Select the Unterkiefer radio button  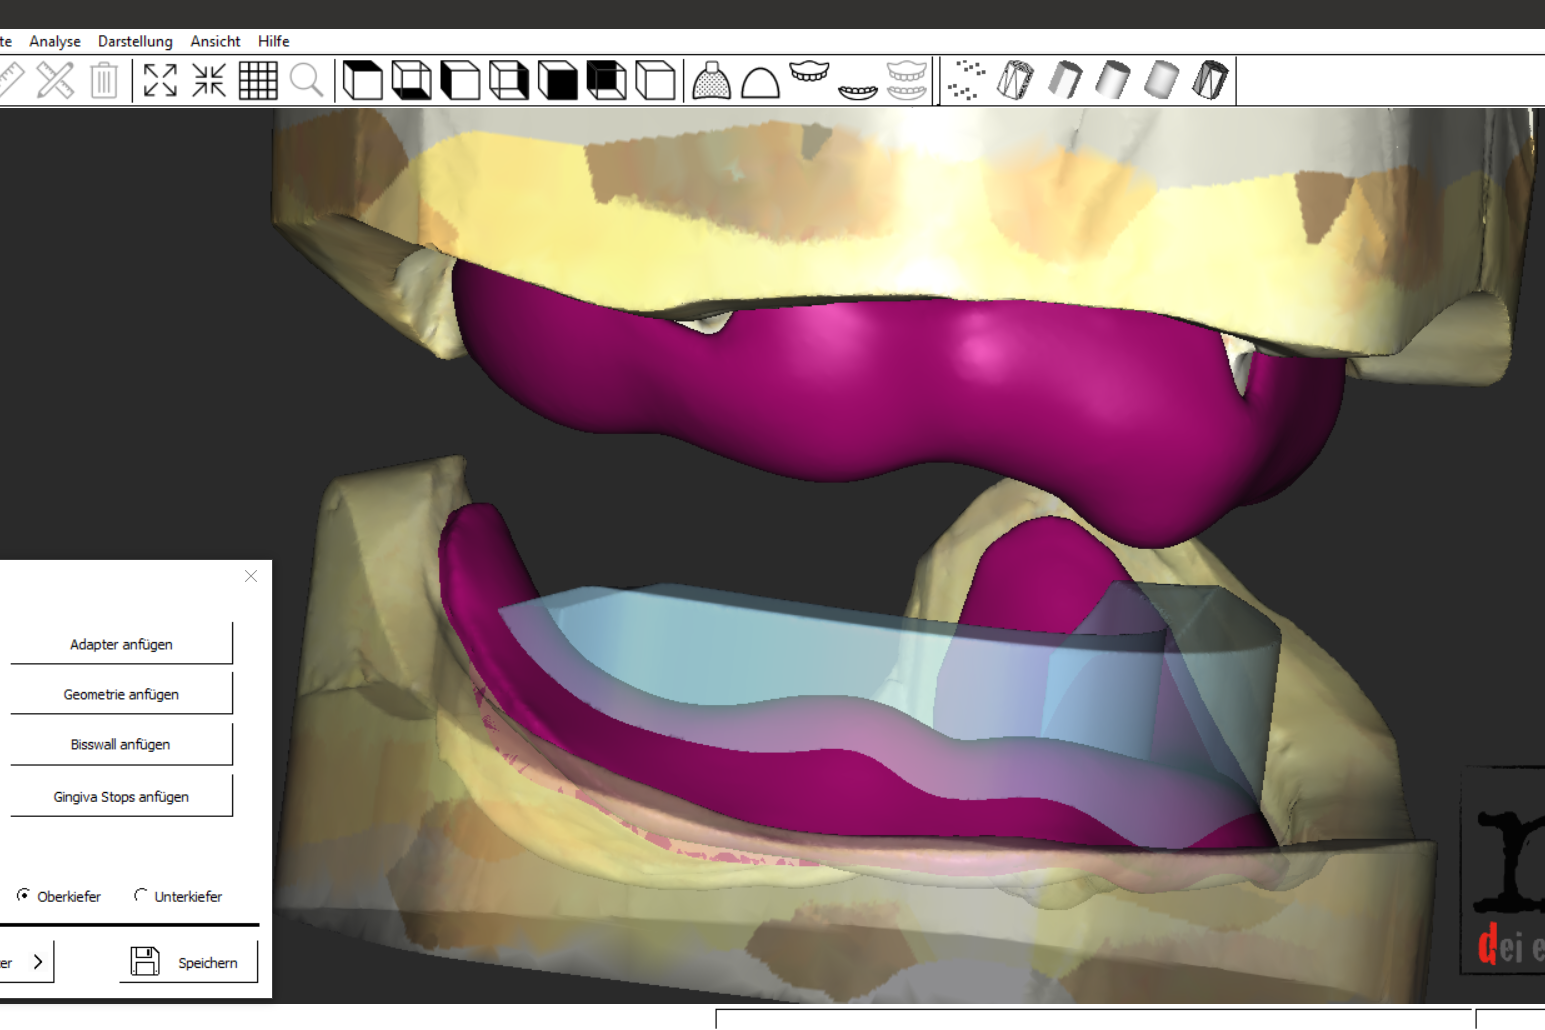click(x=140, y=895)
